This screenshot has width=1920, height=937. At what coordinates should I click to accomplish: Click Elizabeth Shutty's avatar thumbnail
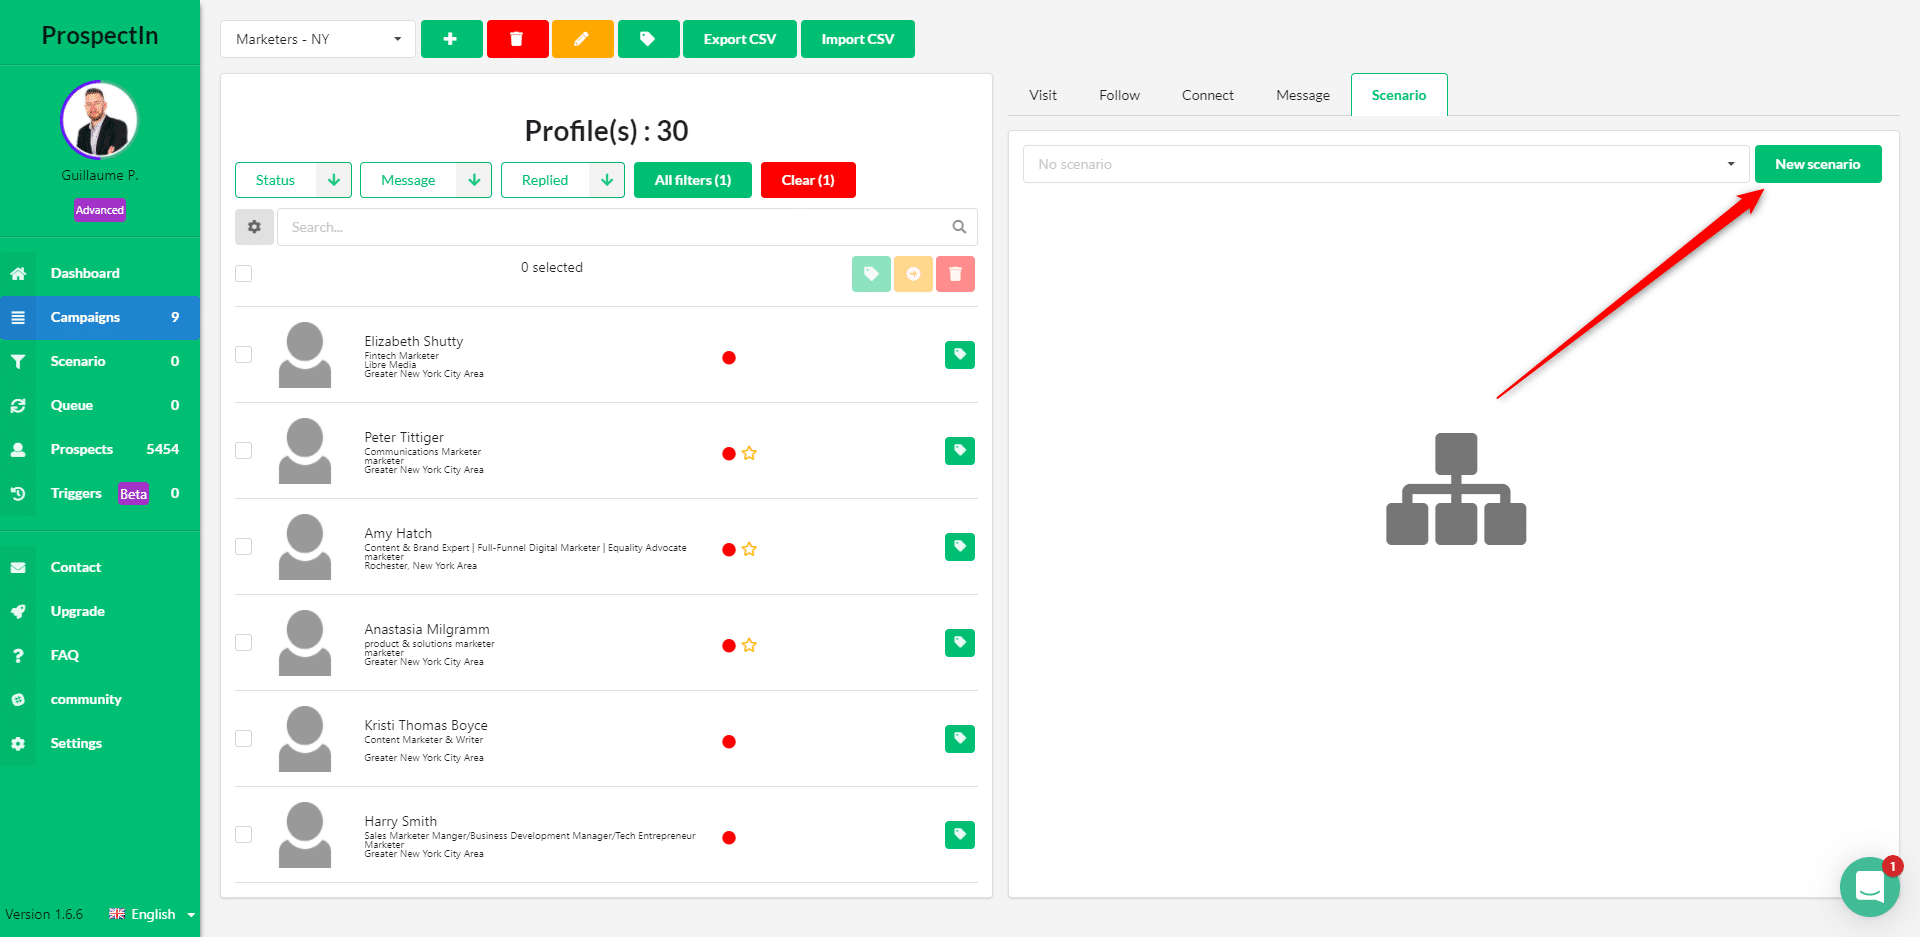305,355
